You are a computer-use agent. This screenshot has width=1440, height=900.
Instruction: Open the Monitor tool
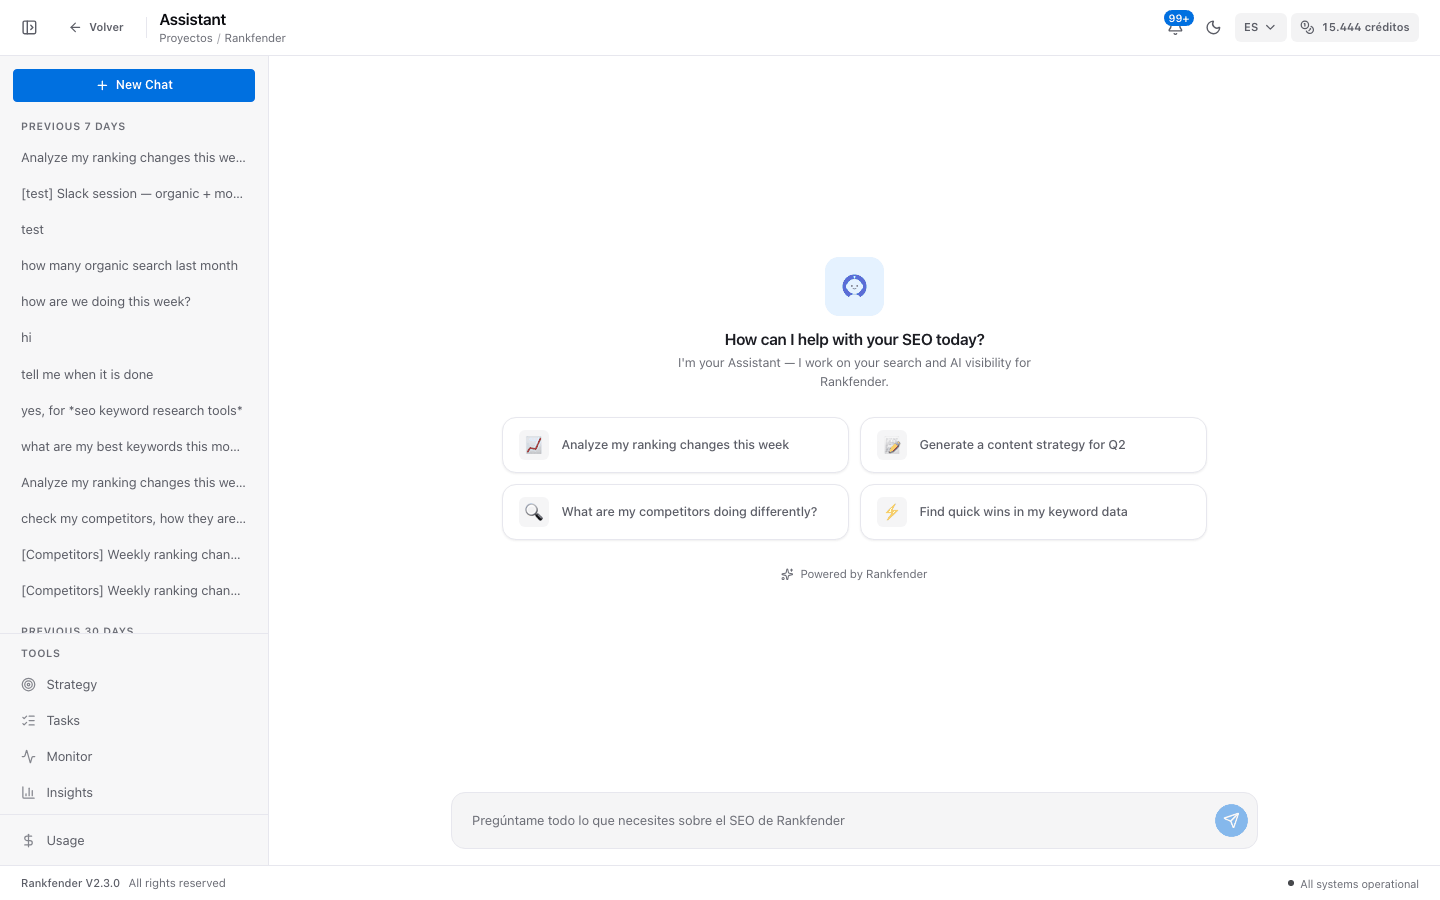(x=134, y=757)
